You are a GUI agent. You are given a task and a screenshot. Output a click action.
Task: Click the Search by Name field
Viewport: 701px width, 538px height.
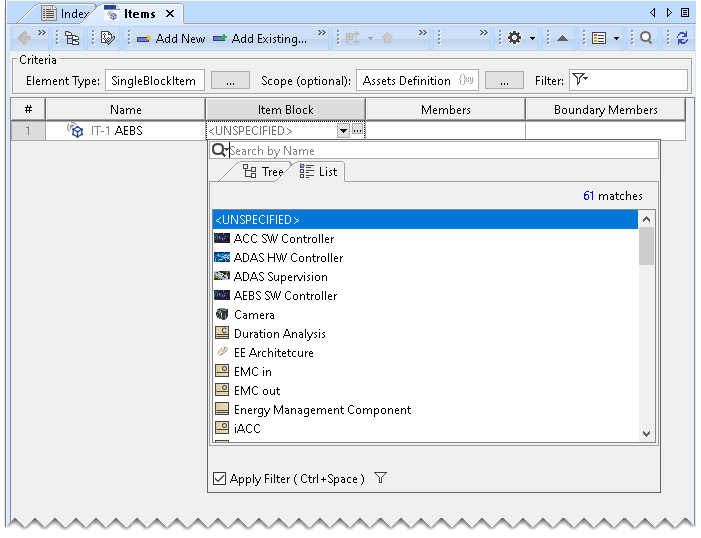440,151
